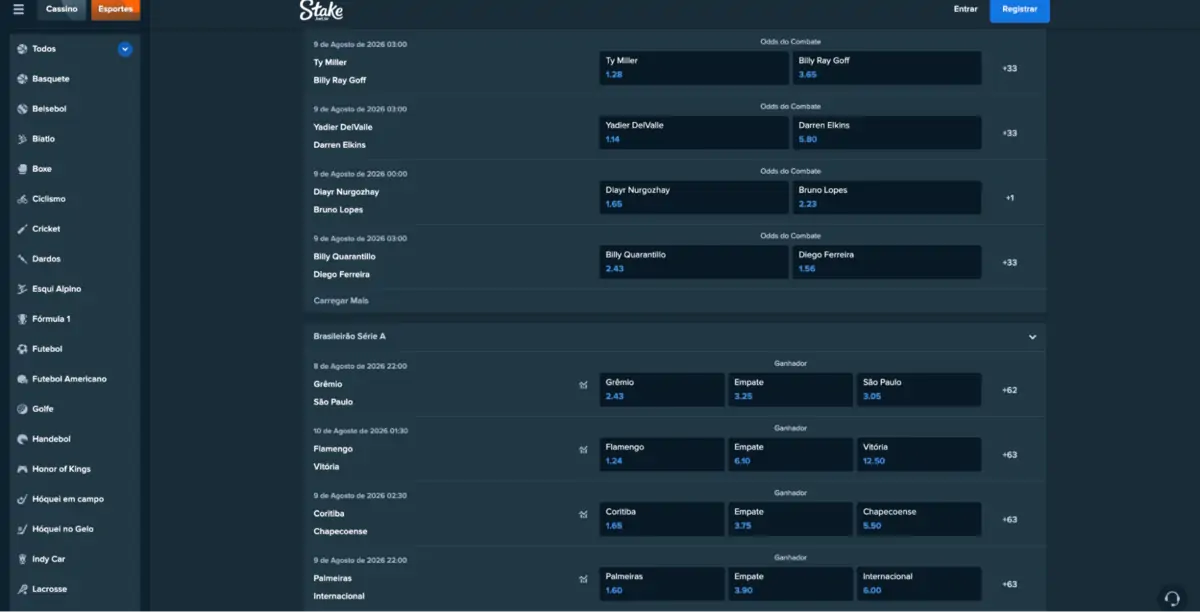Bet on Ty Miller at 1.28
Viewport: 1200px width, 612px height.
(694, 68)
